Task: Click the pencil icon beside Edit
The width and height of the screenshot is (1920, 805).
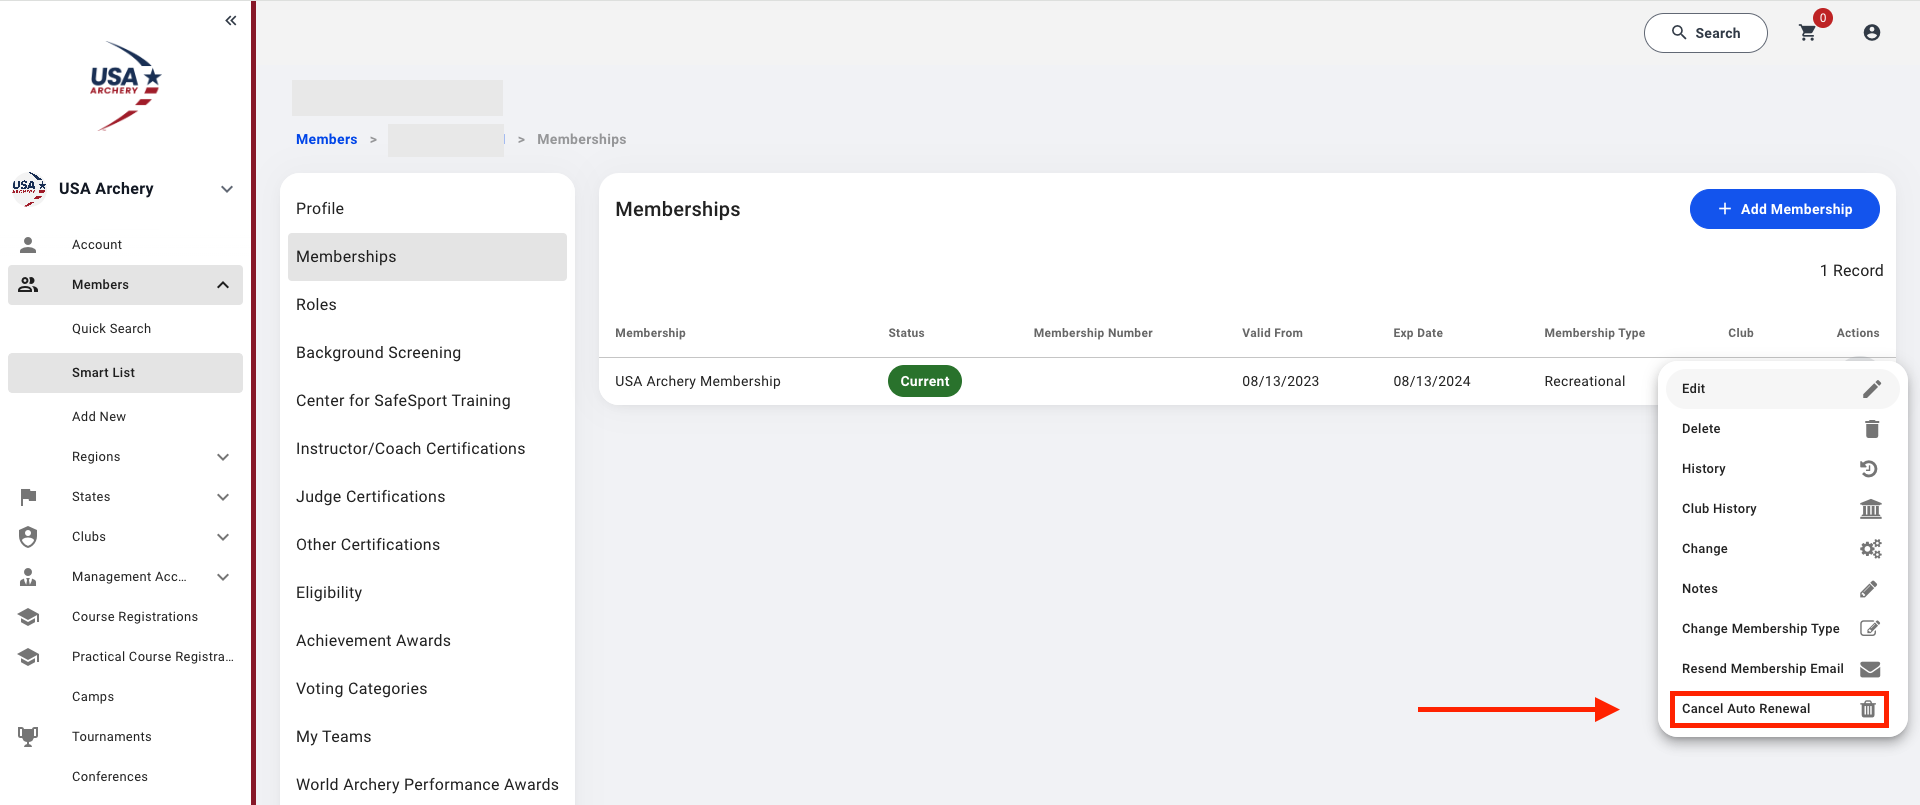Action: point(1871,389)
